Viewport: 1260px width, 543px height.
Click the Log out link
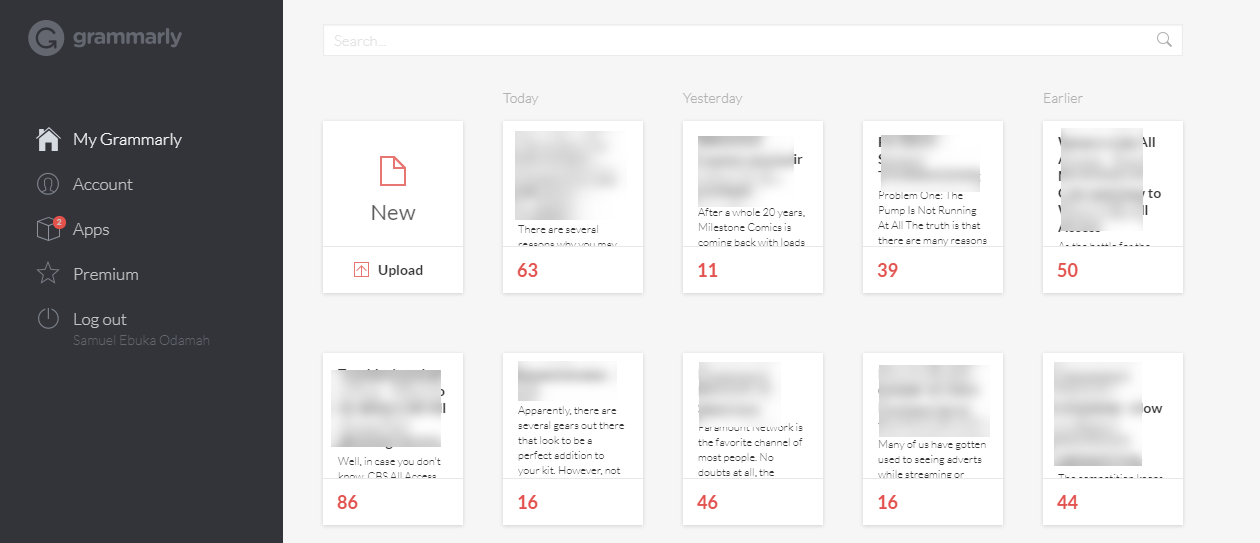[x=100, y=319]
